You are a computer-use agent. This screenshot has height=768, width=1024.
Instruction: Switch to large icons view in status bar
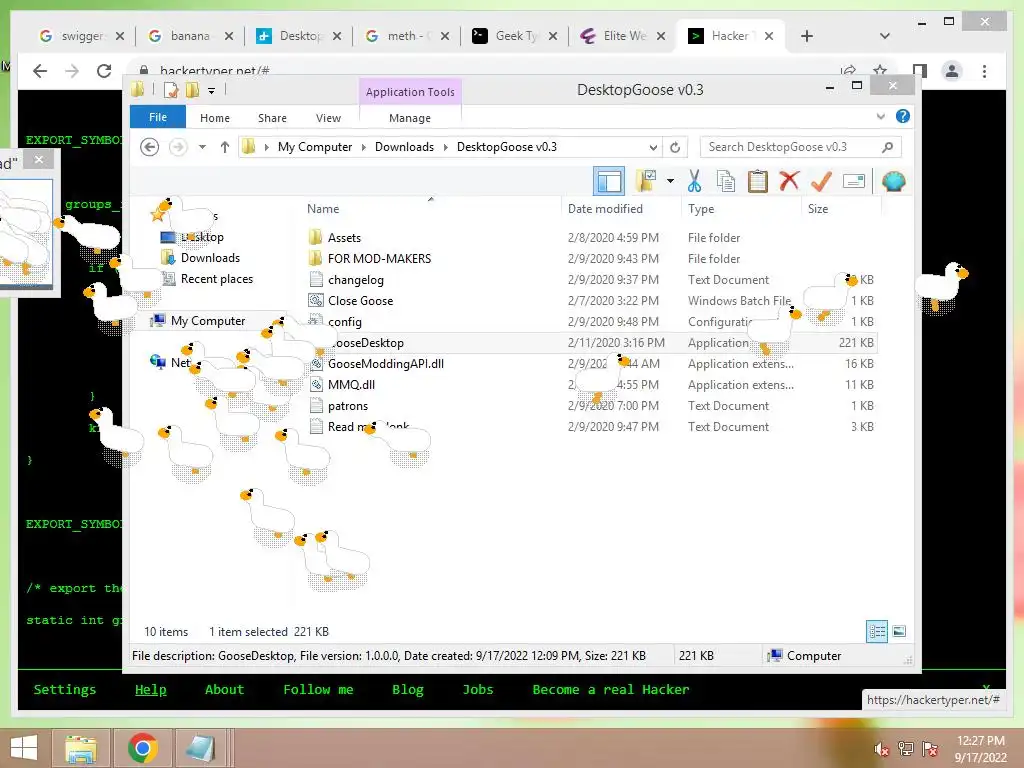point(899,631)
